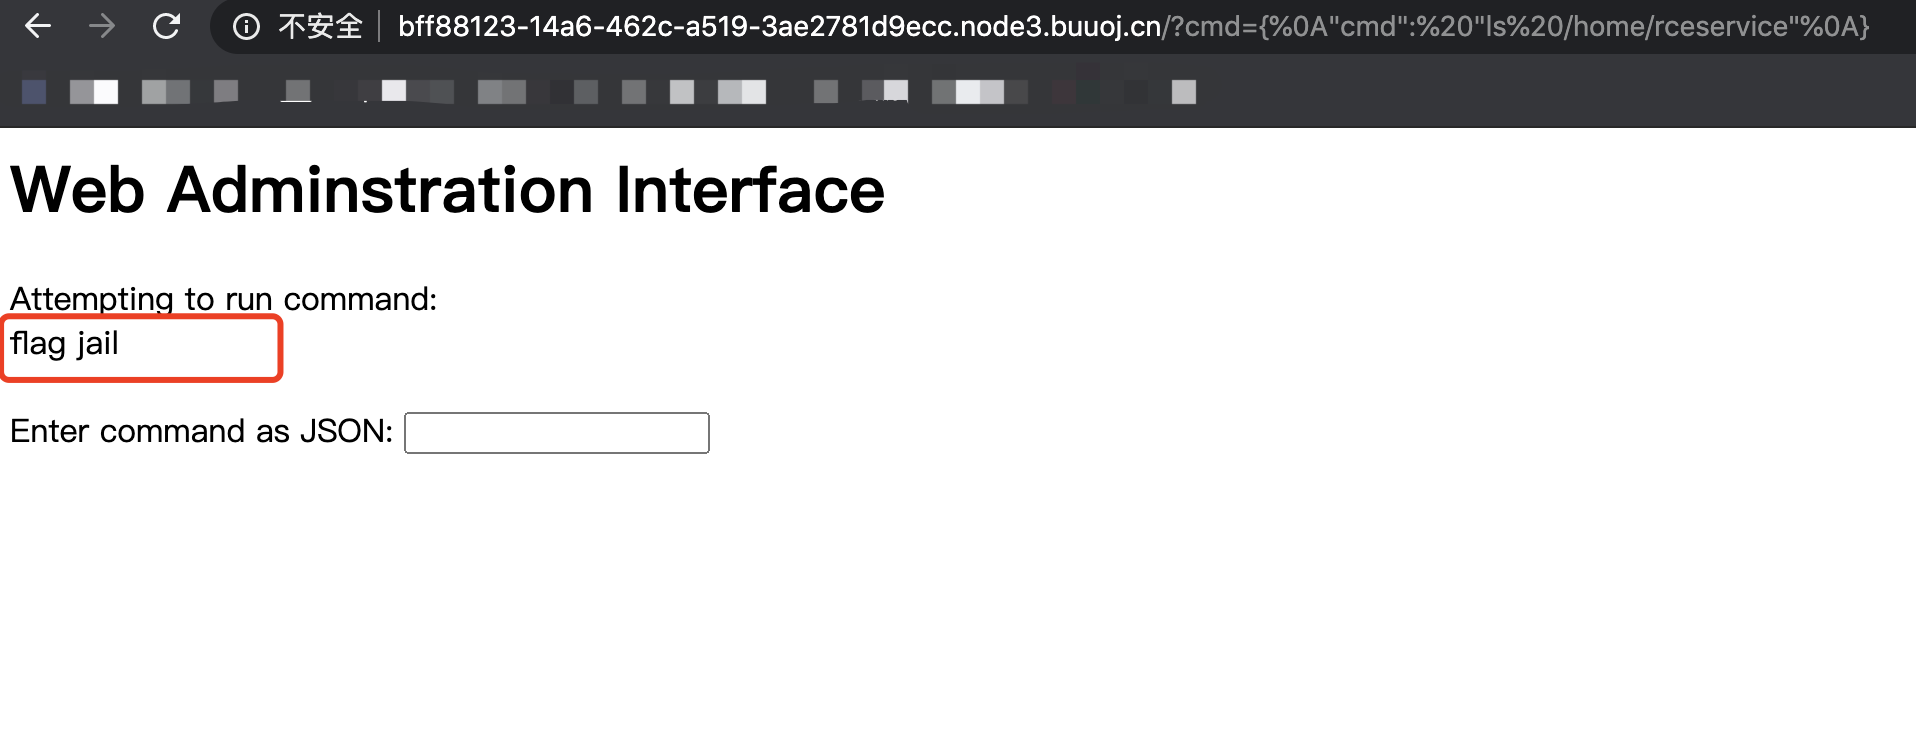Open the last bookmark on the bookmarks bar
This screenshot has width=1916, height=730.
[x=1184, y=92]
